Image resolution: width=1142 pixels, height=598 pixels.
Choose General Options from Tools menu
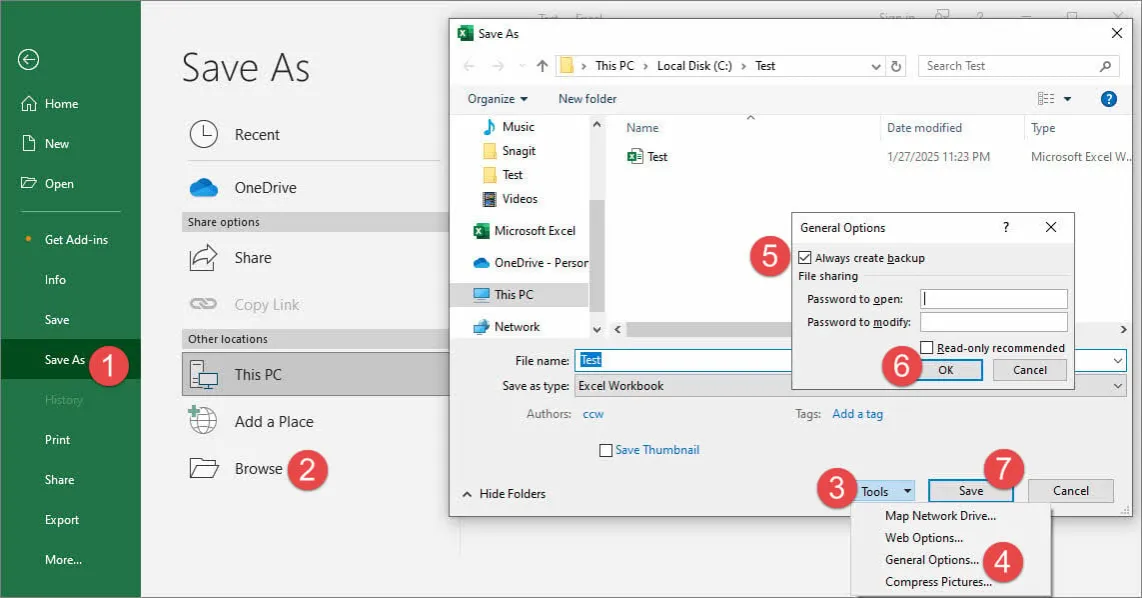[931, 560]
